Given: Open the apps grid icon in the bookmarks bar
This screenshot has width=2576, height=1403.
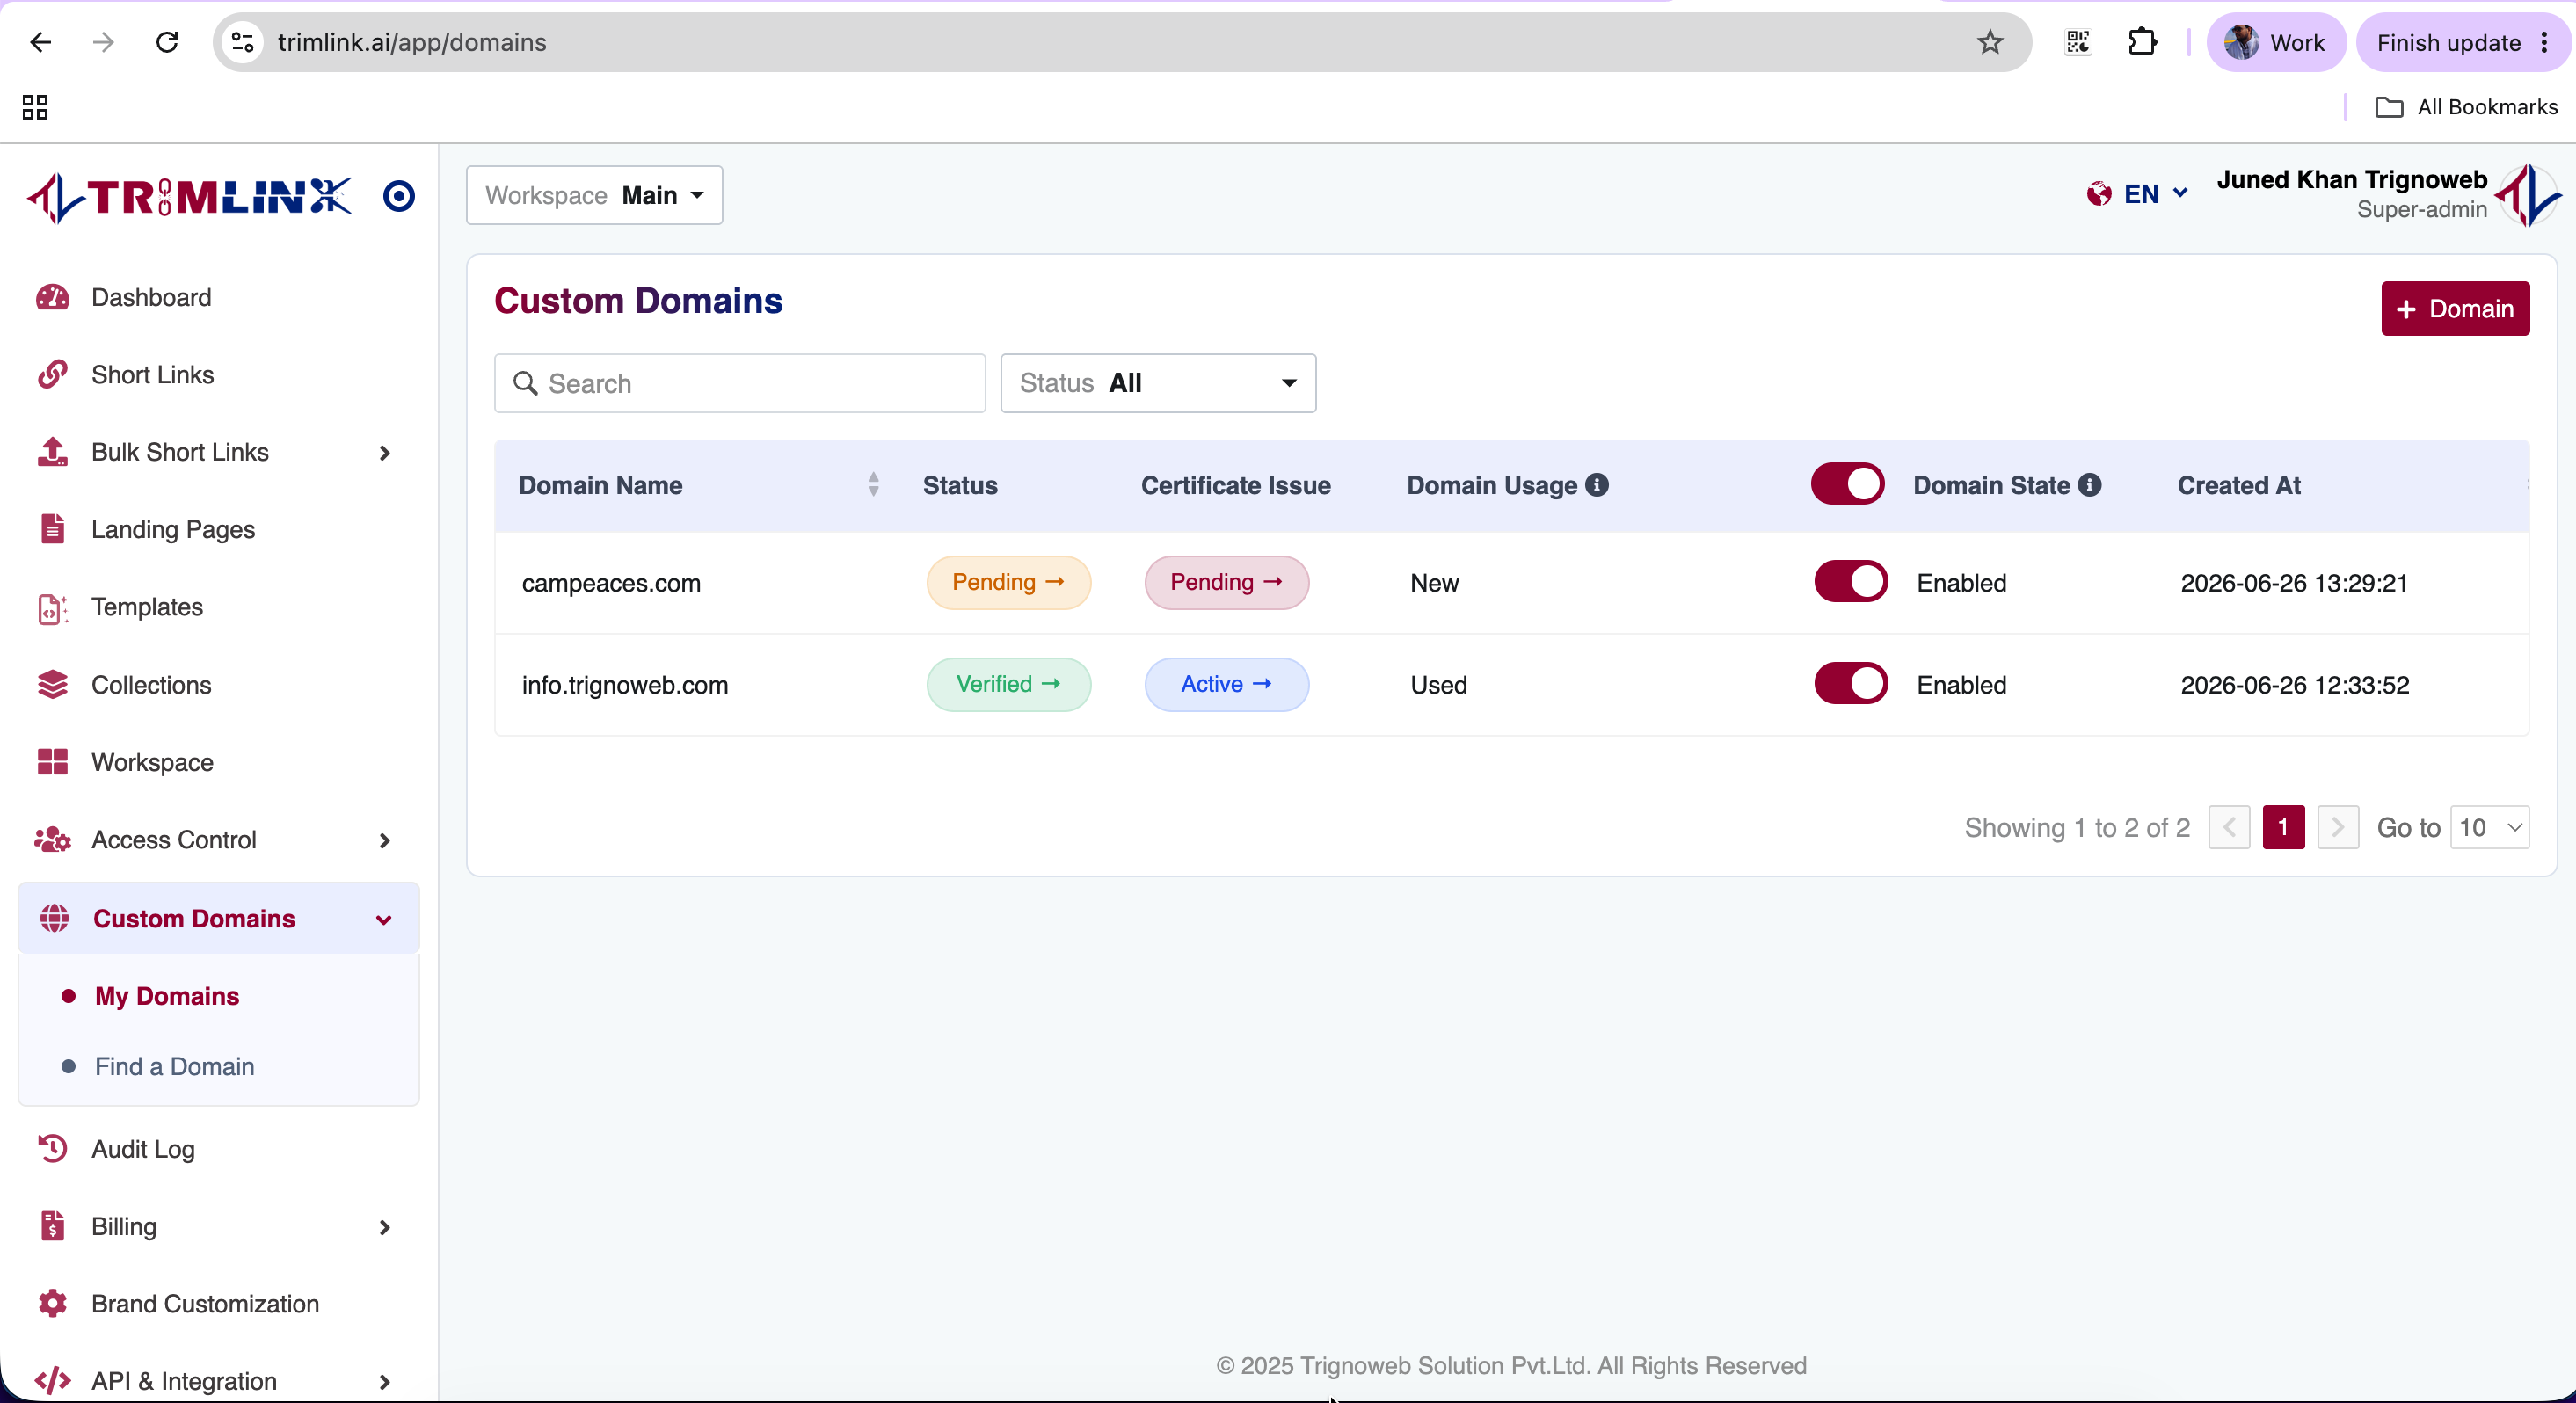Looking at the screenshot, I should [x=35, y=107].
